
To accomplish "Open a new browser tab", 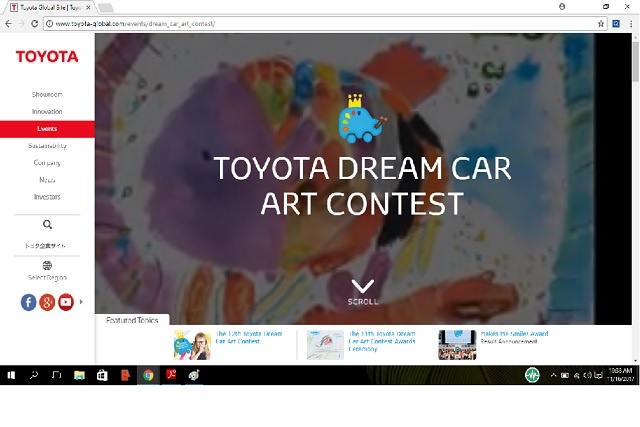I will point(106,8).
